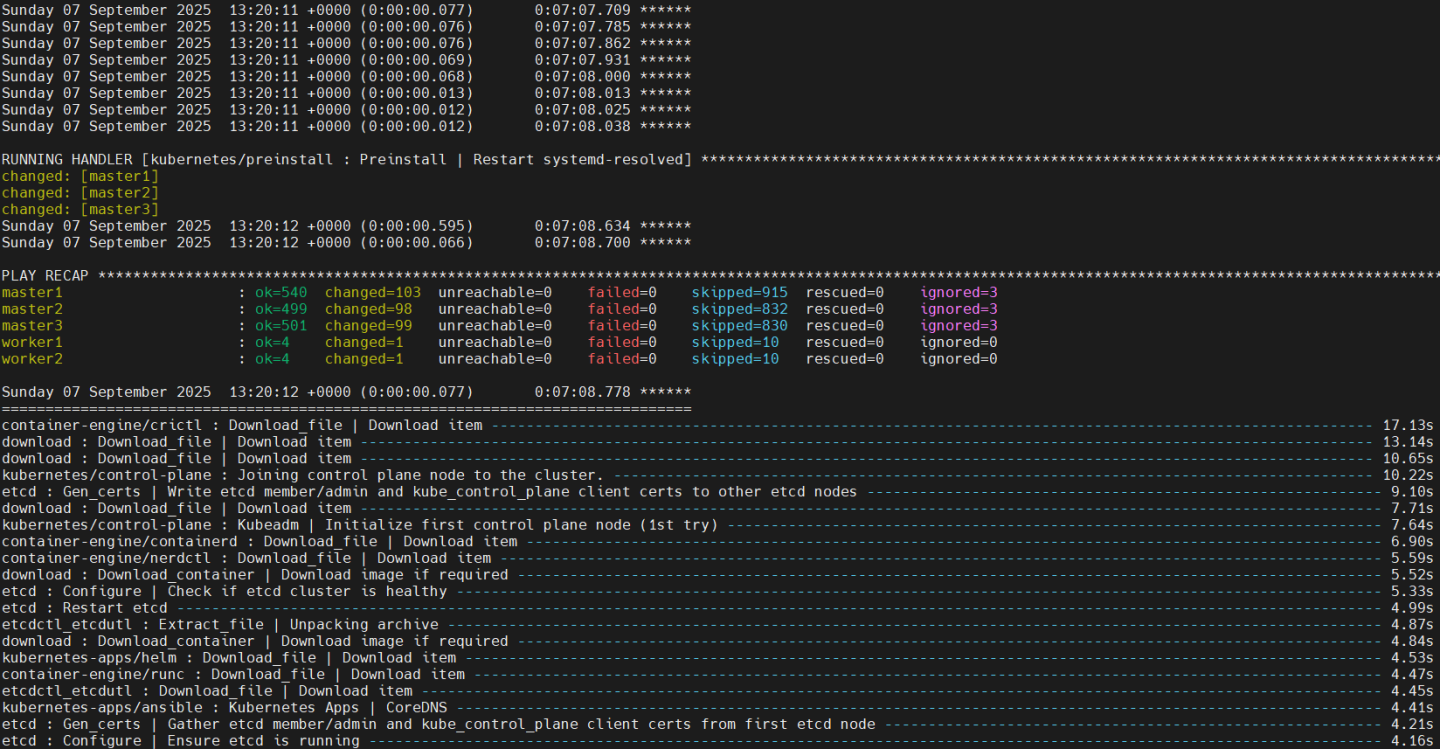Image resolution: width=1440 pixels, height=749 pixels.
Task: Select the changed=103 value for master1
Action: (371, 292)
